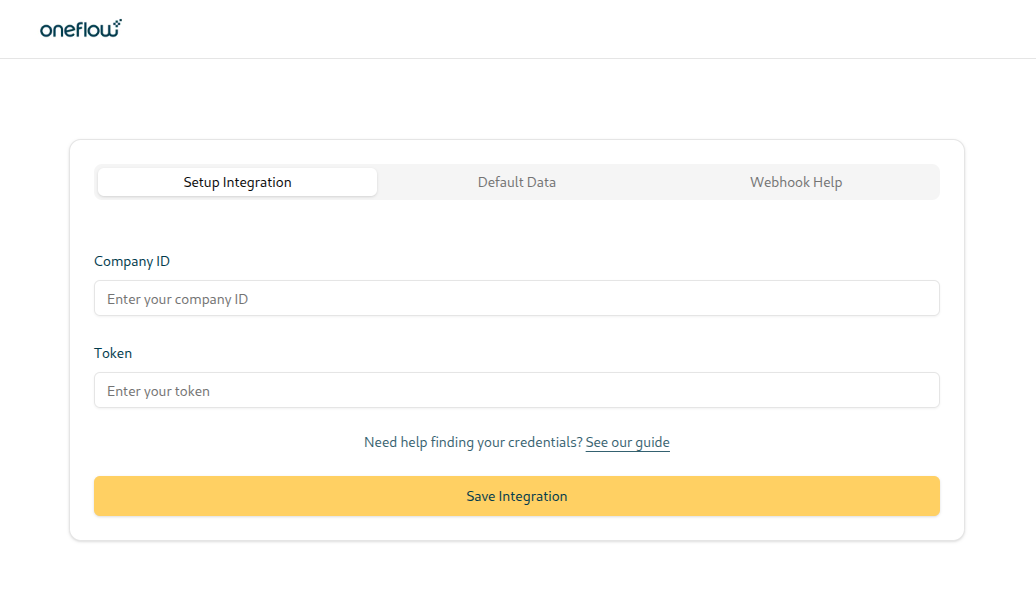This screenshot has height=595, width=1036.
Task: Click the Oneflow logo
Action: [81, 28]
